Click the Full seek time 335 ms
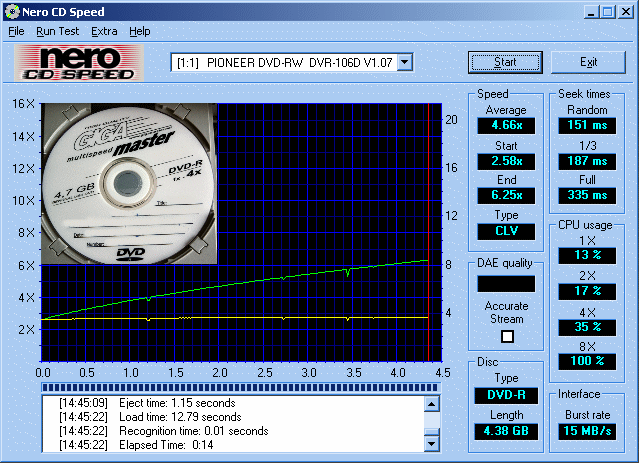This screenshot has width=639, height=463. [587, 195]
